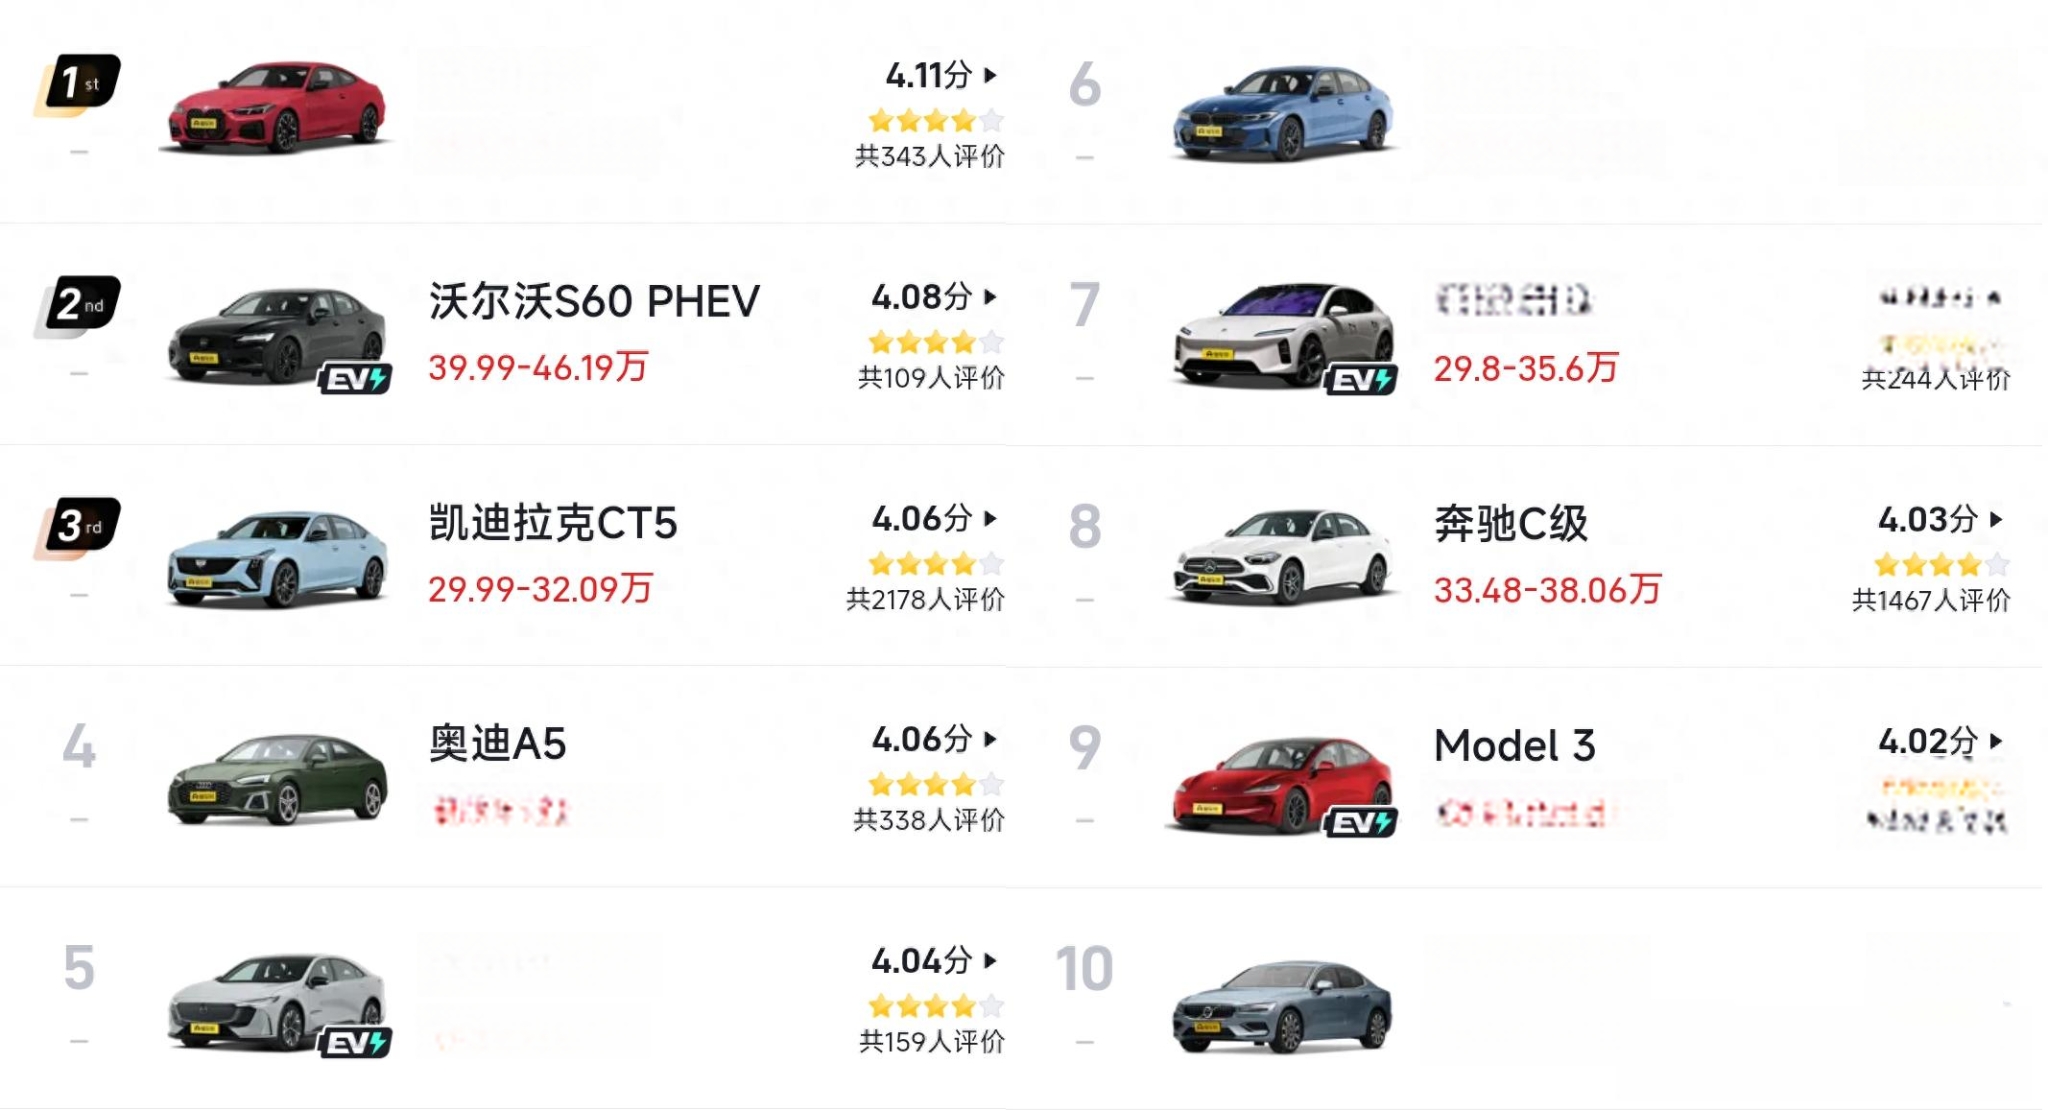This screenshot has height=1110, width=2048.
Task: Expand the 4.08分 score for Volvo S60 PHEV
Action: (990, 297)
